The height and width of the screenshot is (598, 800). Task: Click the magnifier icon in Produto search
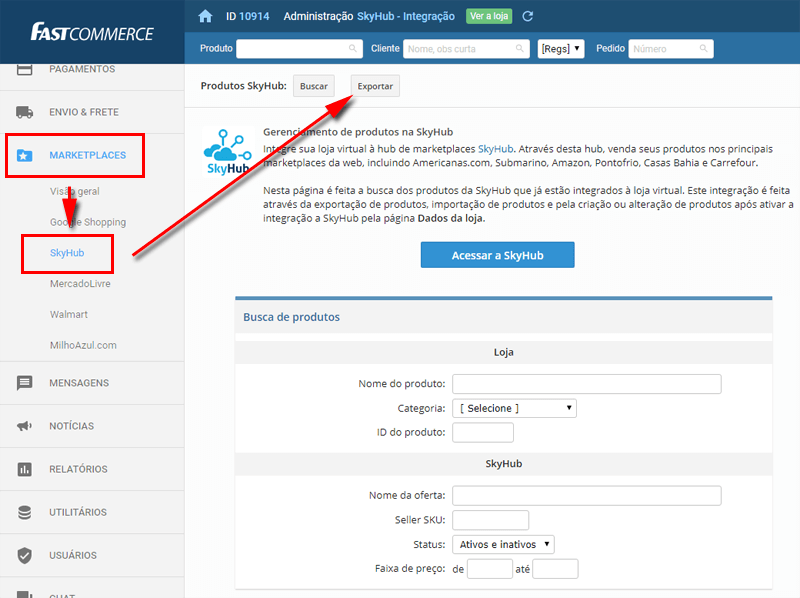tap(353, 48)
